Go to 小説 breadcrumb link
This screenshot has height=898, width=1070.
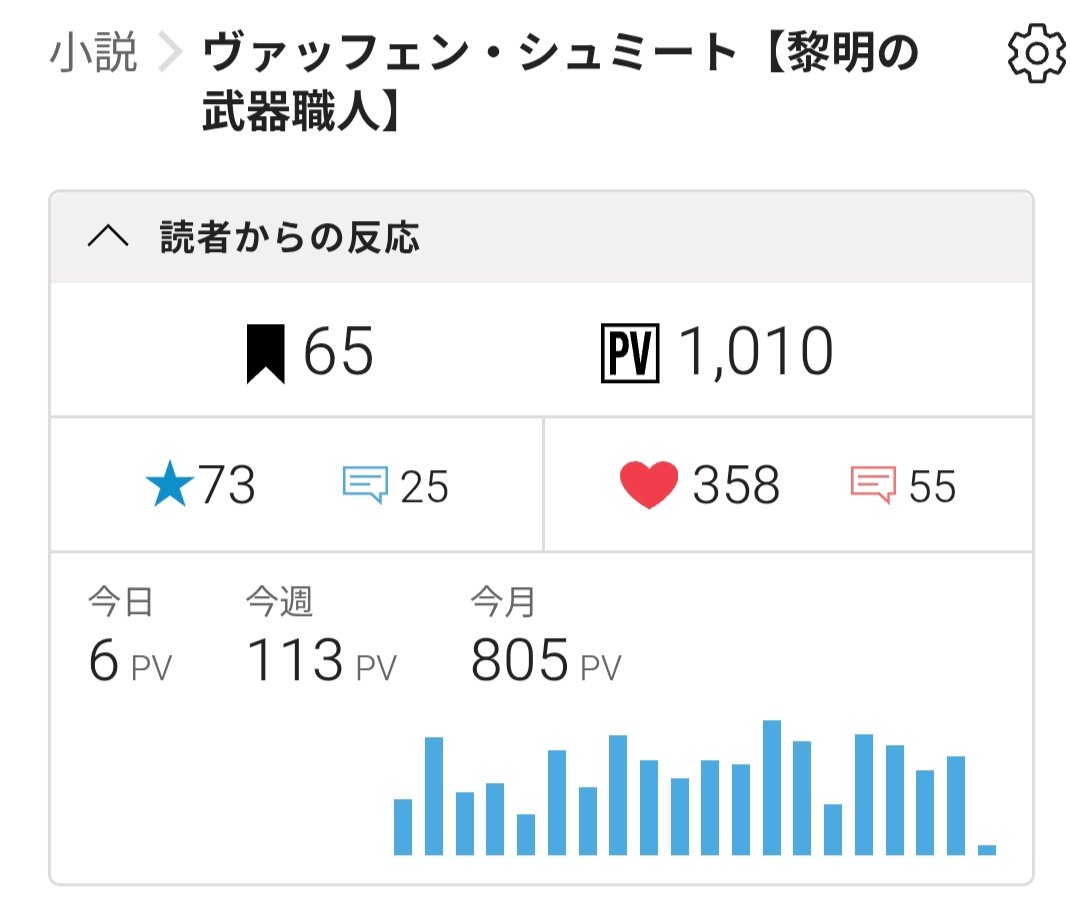pos(93,53)
